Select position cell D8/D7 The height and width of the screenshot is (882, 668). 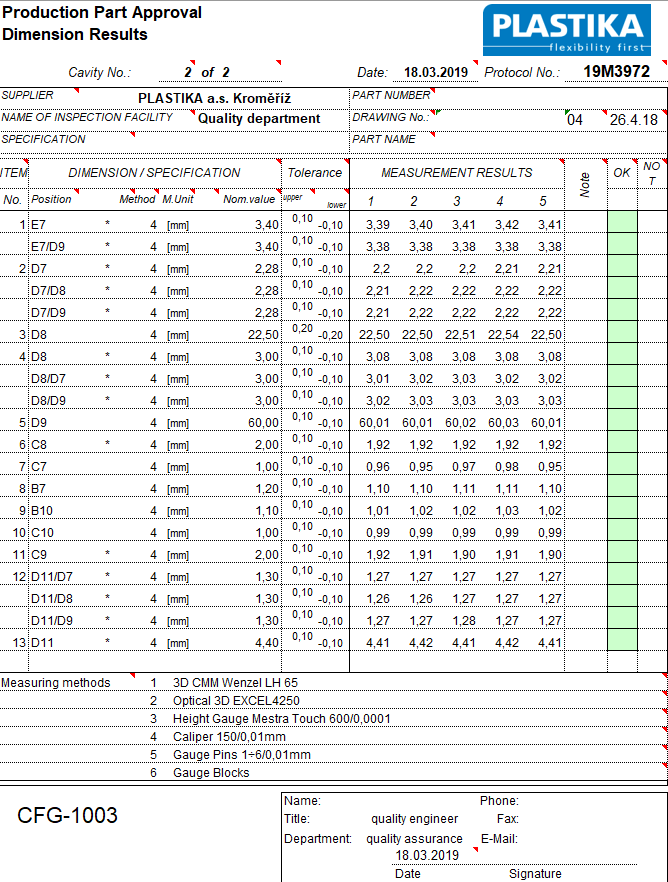tap(48, 379)
